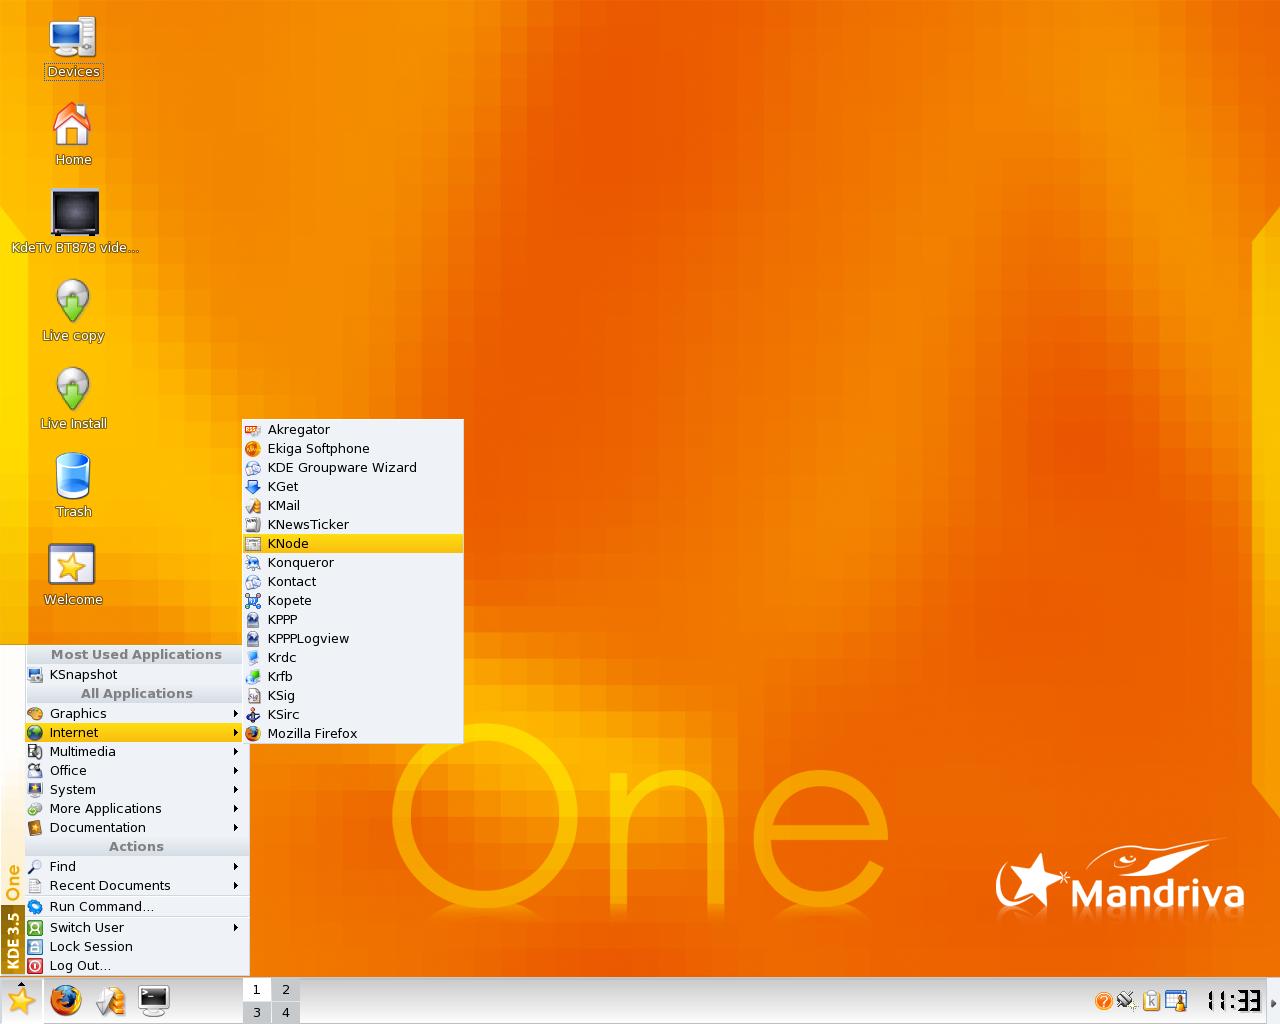Open the Klipper clipboard tray icon
1280x1024 pixels.
1151,1000
